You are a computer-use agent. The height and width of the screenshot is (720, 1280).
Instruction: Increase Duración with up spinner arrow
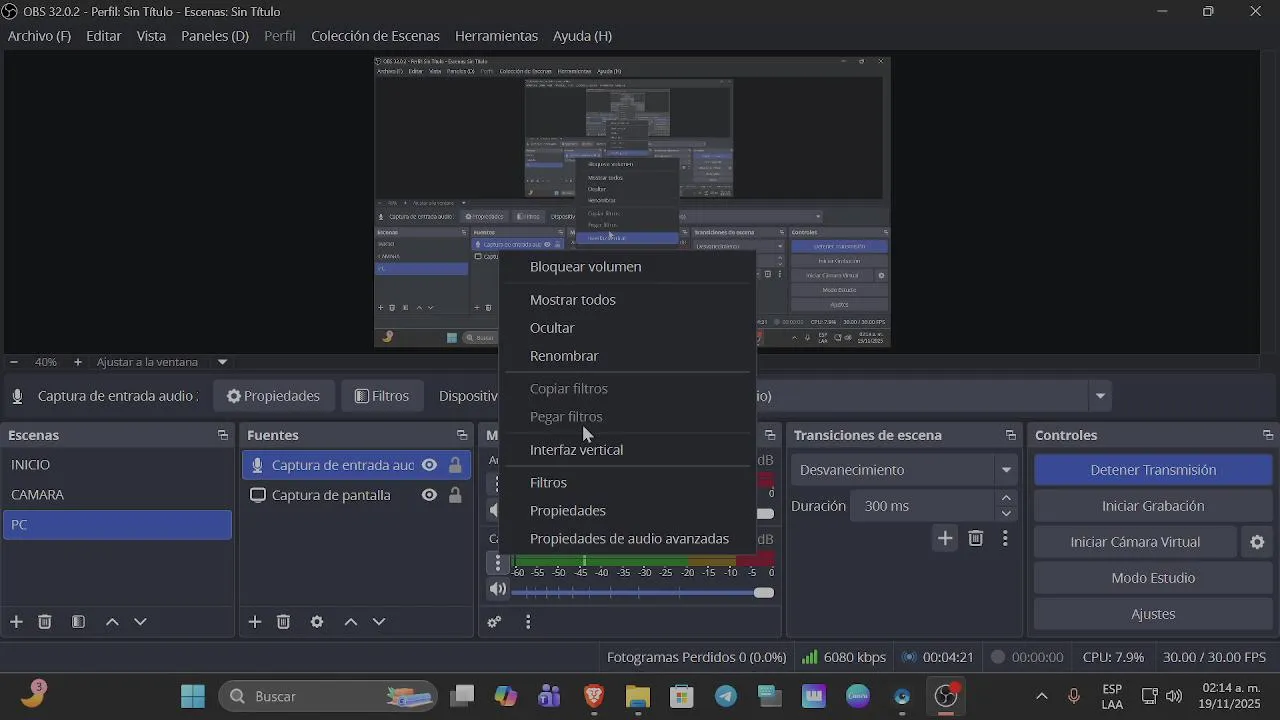[x=1006, y=498]
